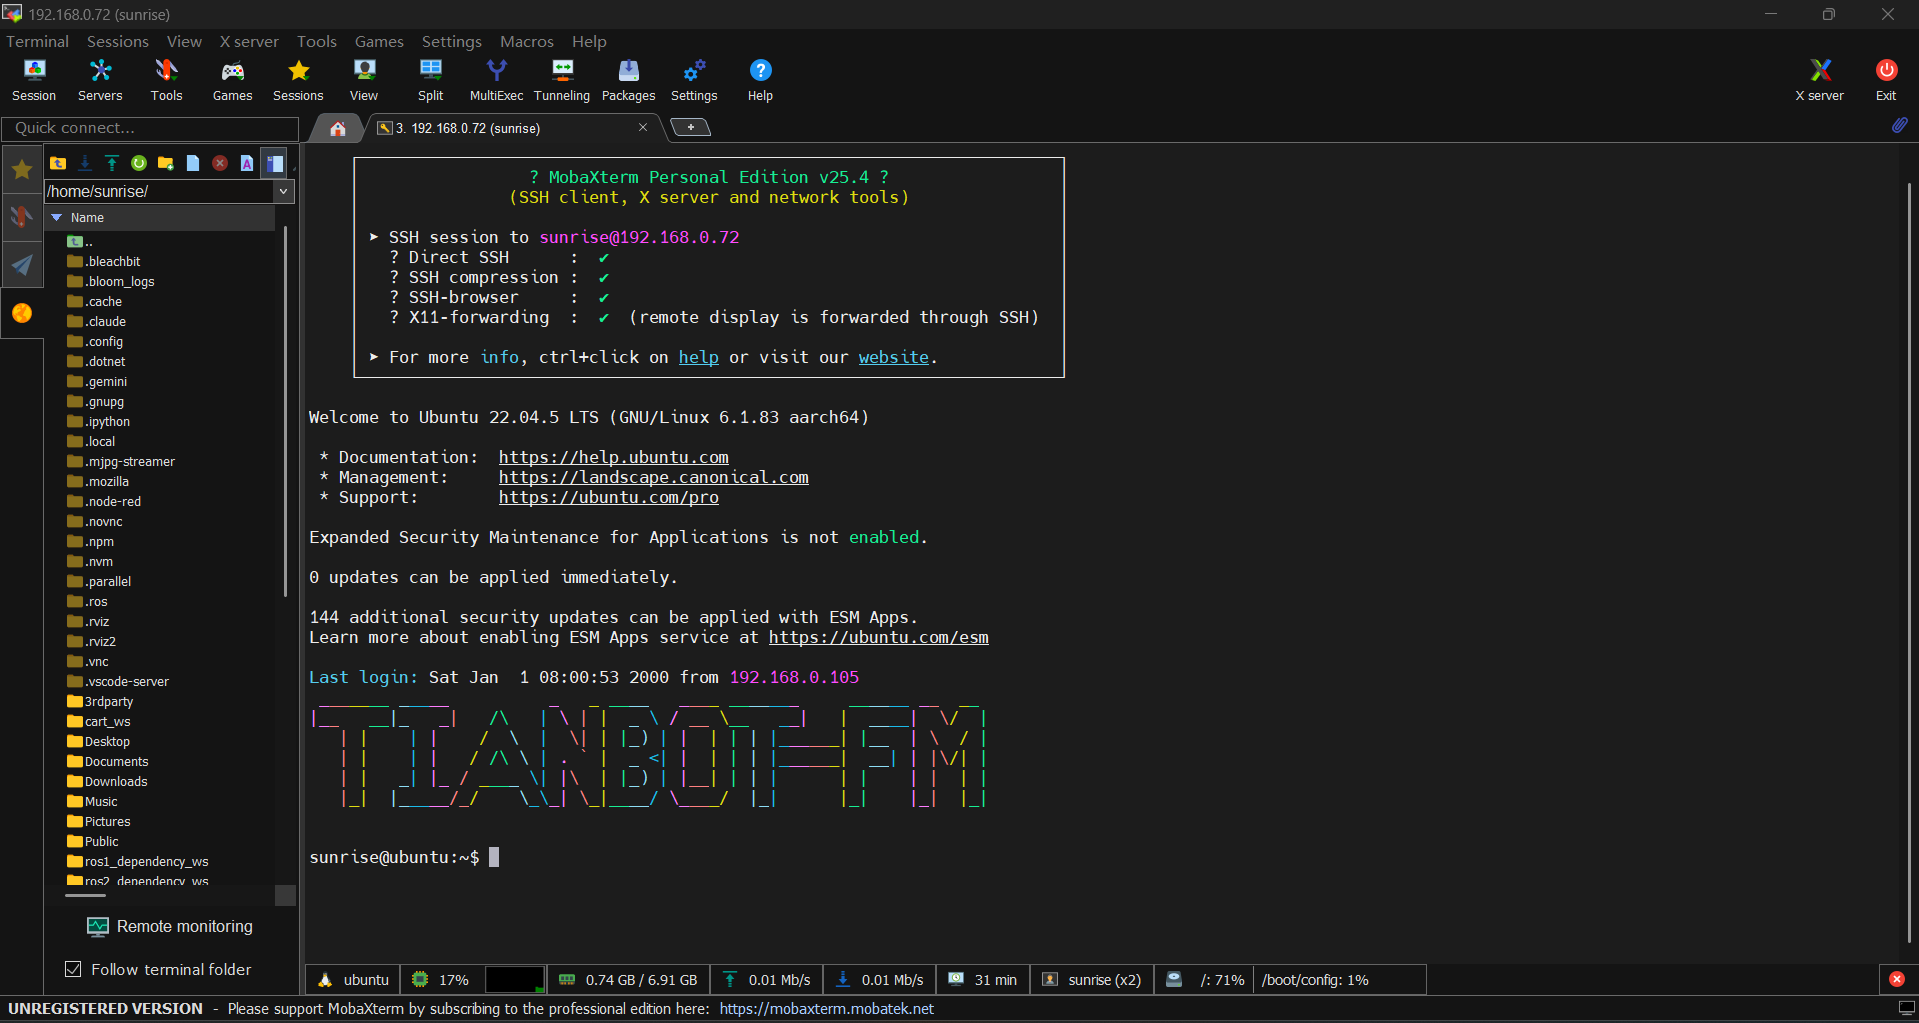Toggle Remote monitoring
The image size is (1919, 1023).
coord(170,927)
